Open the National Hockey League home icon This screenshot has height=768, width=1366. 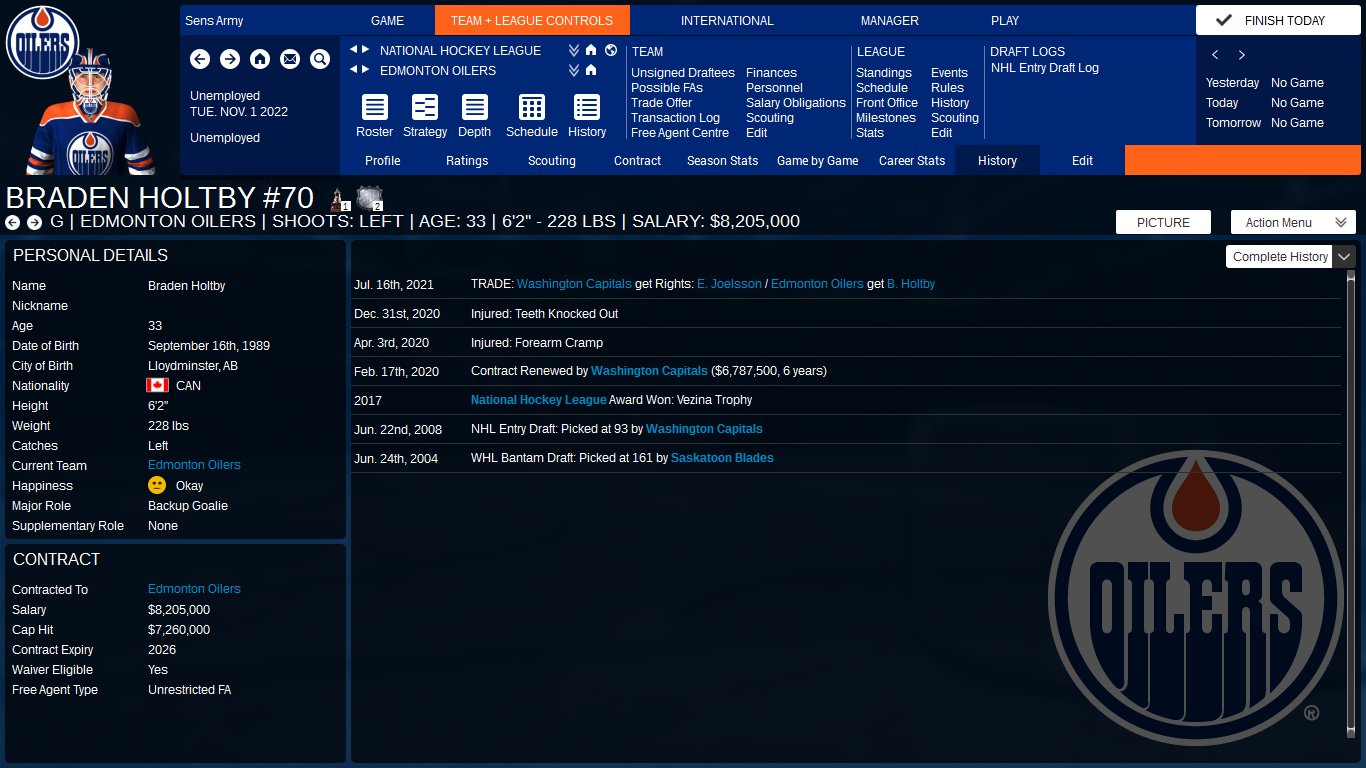591,50
